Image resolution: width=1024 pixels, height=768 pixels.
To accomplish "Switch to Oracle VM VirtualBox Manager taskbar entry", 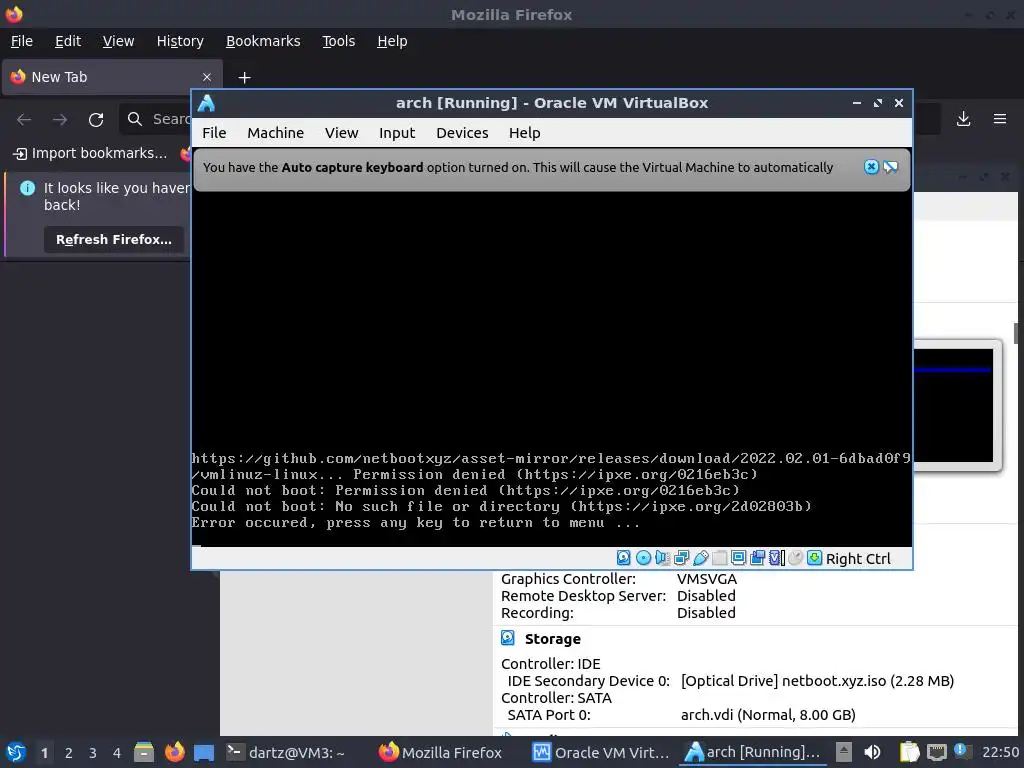I will coord(600,752).
